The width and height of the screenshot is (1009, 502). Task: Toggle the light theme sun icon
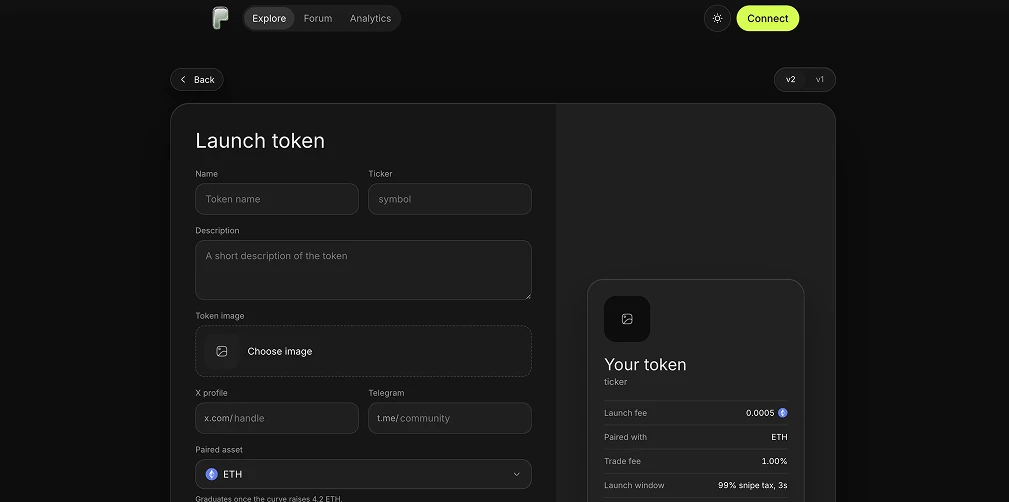(717, 19)
